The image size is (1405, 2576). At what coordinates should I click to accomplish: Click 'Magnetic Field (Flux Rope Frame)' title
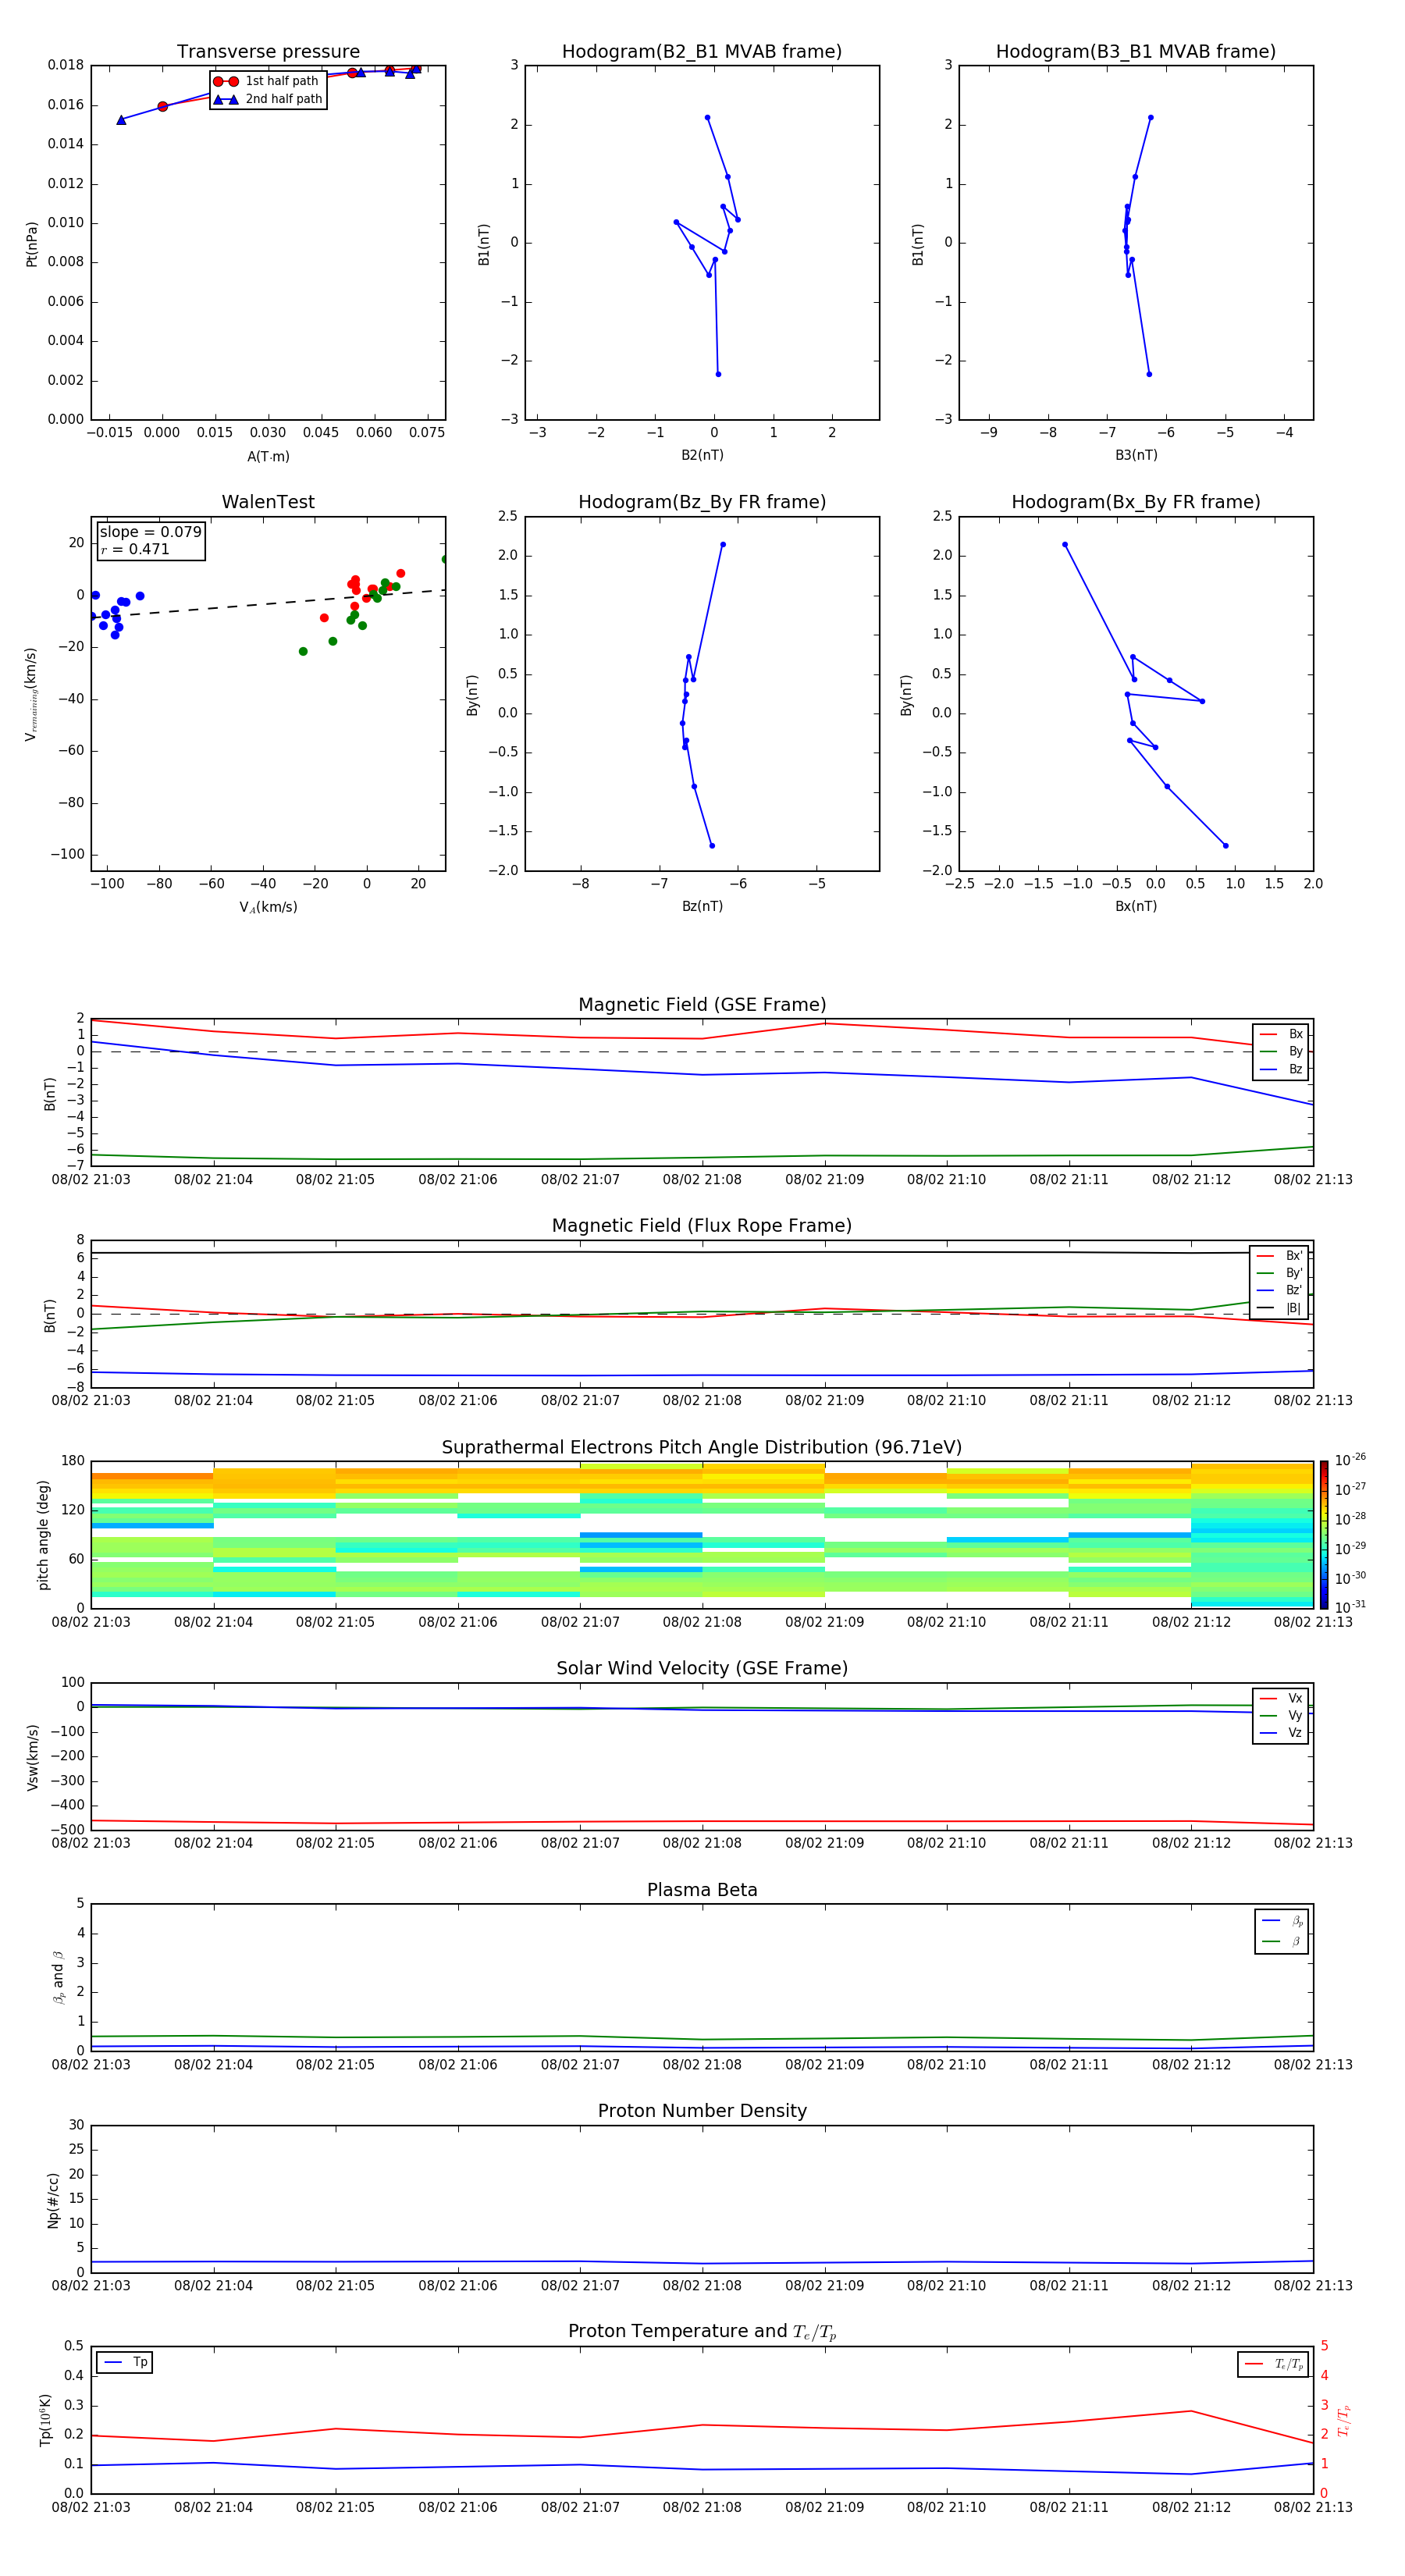pyautogui.click(x=702, y=1226)
